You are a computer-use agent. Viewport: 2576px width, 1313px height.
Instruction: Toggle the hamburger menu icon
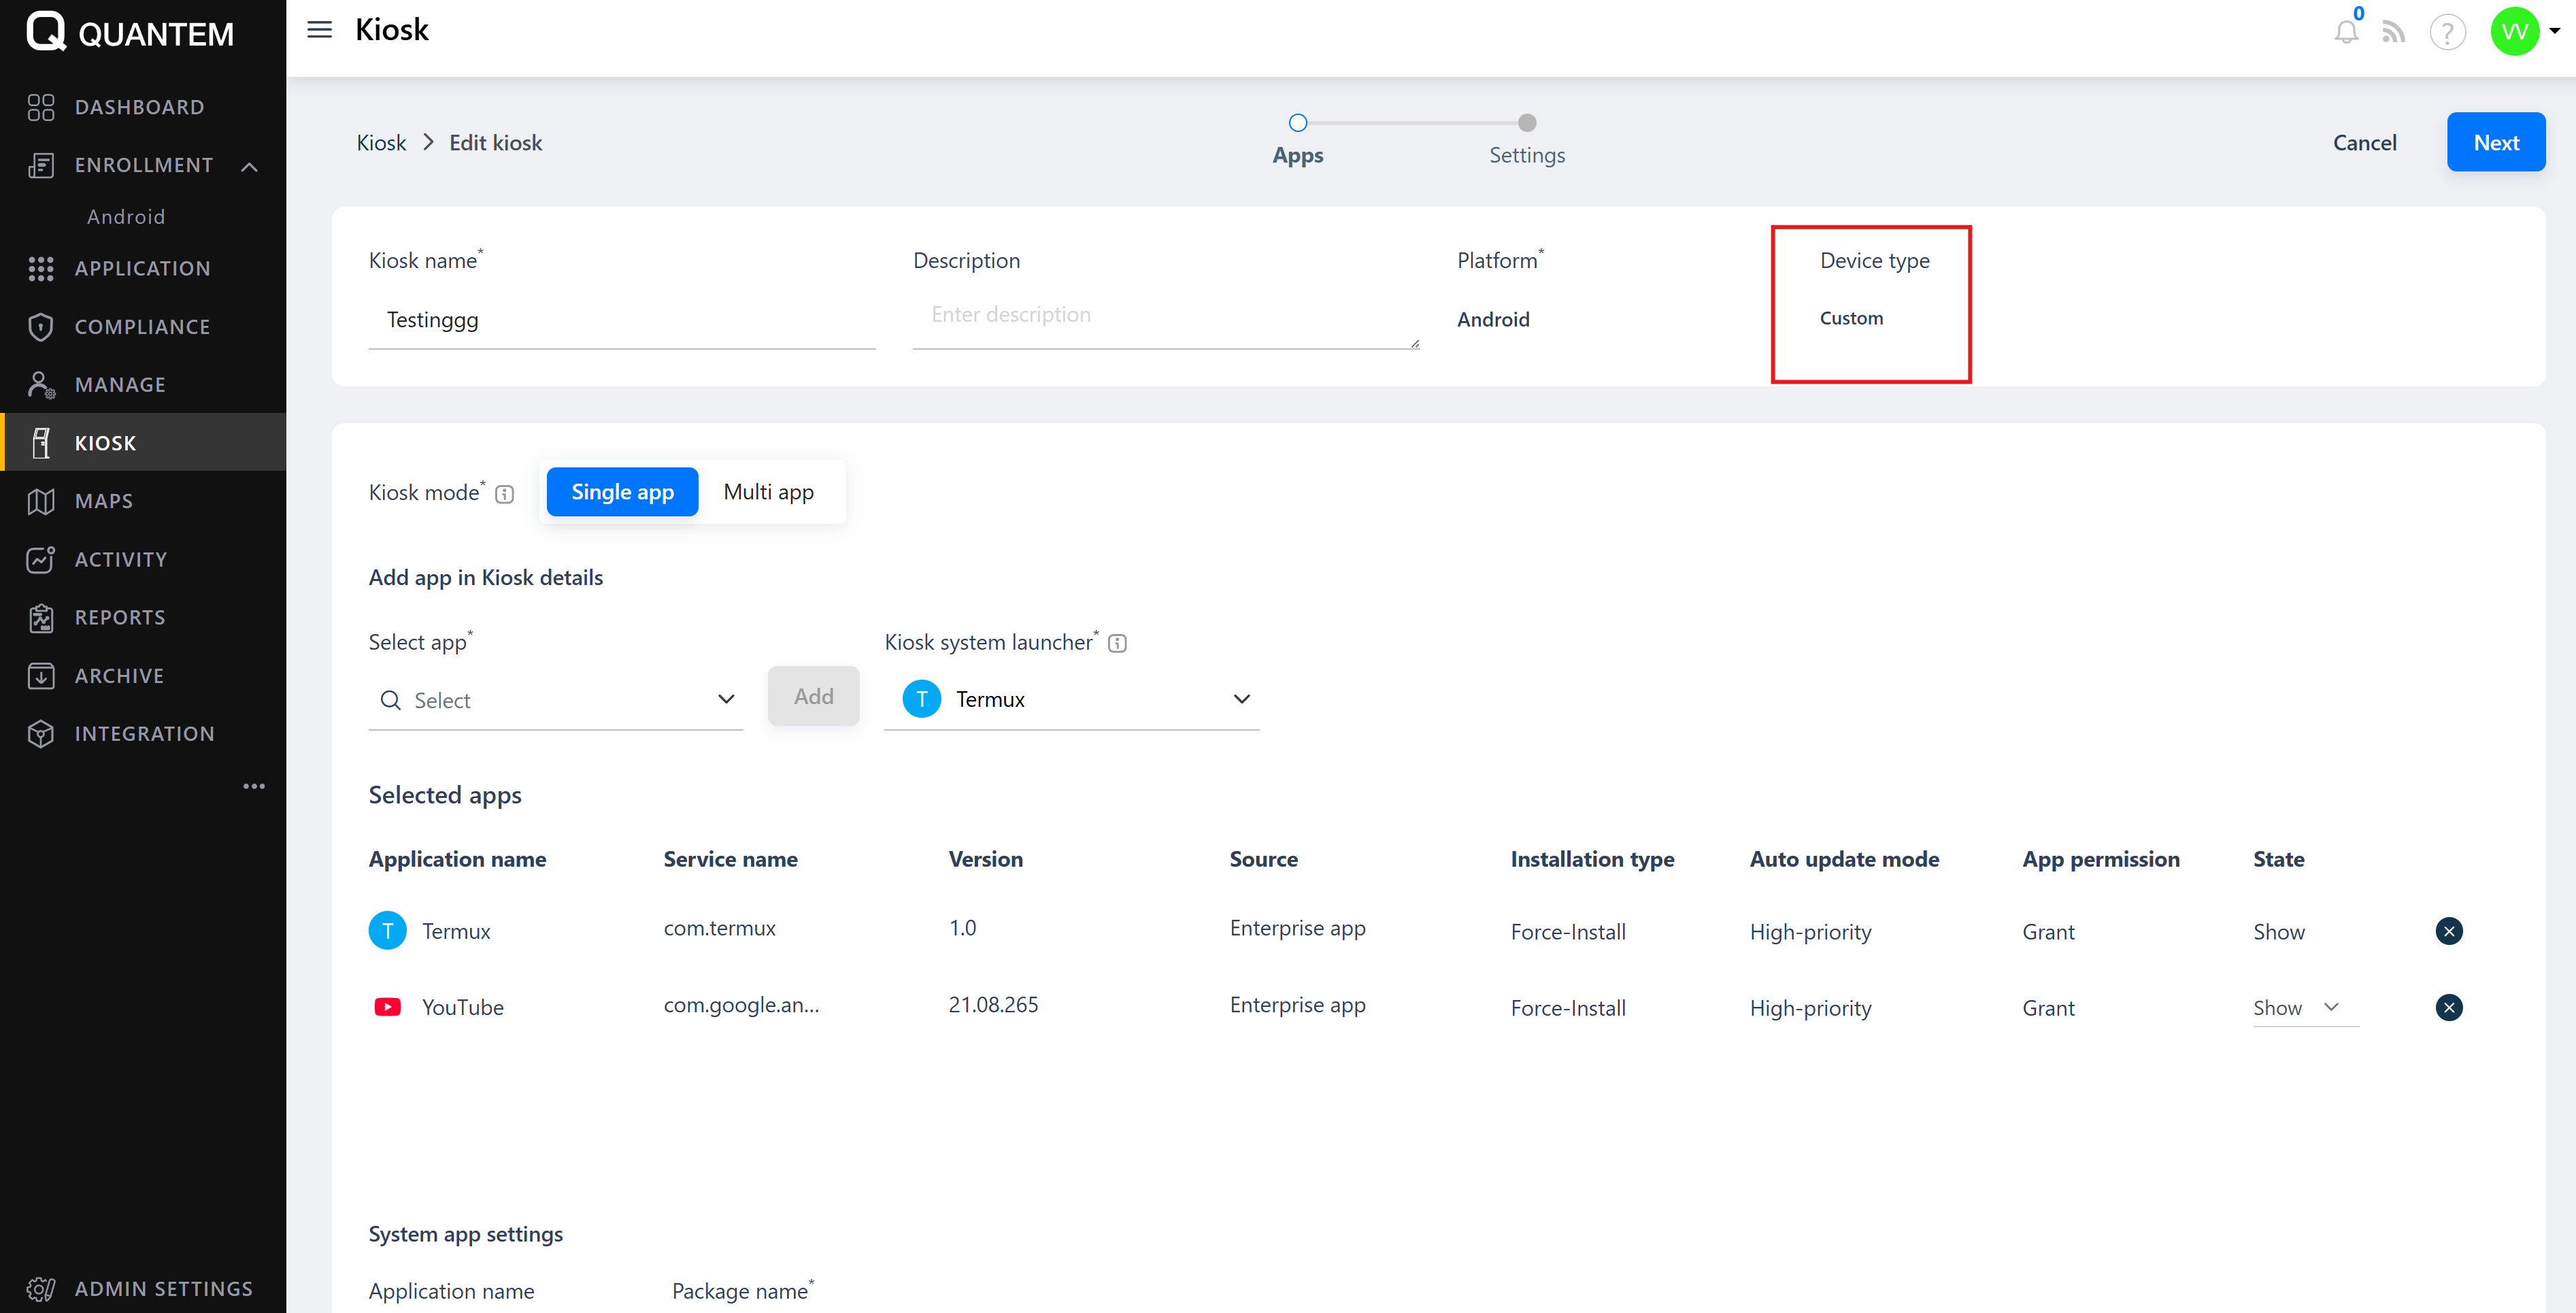319,30
